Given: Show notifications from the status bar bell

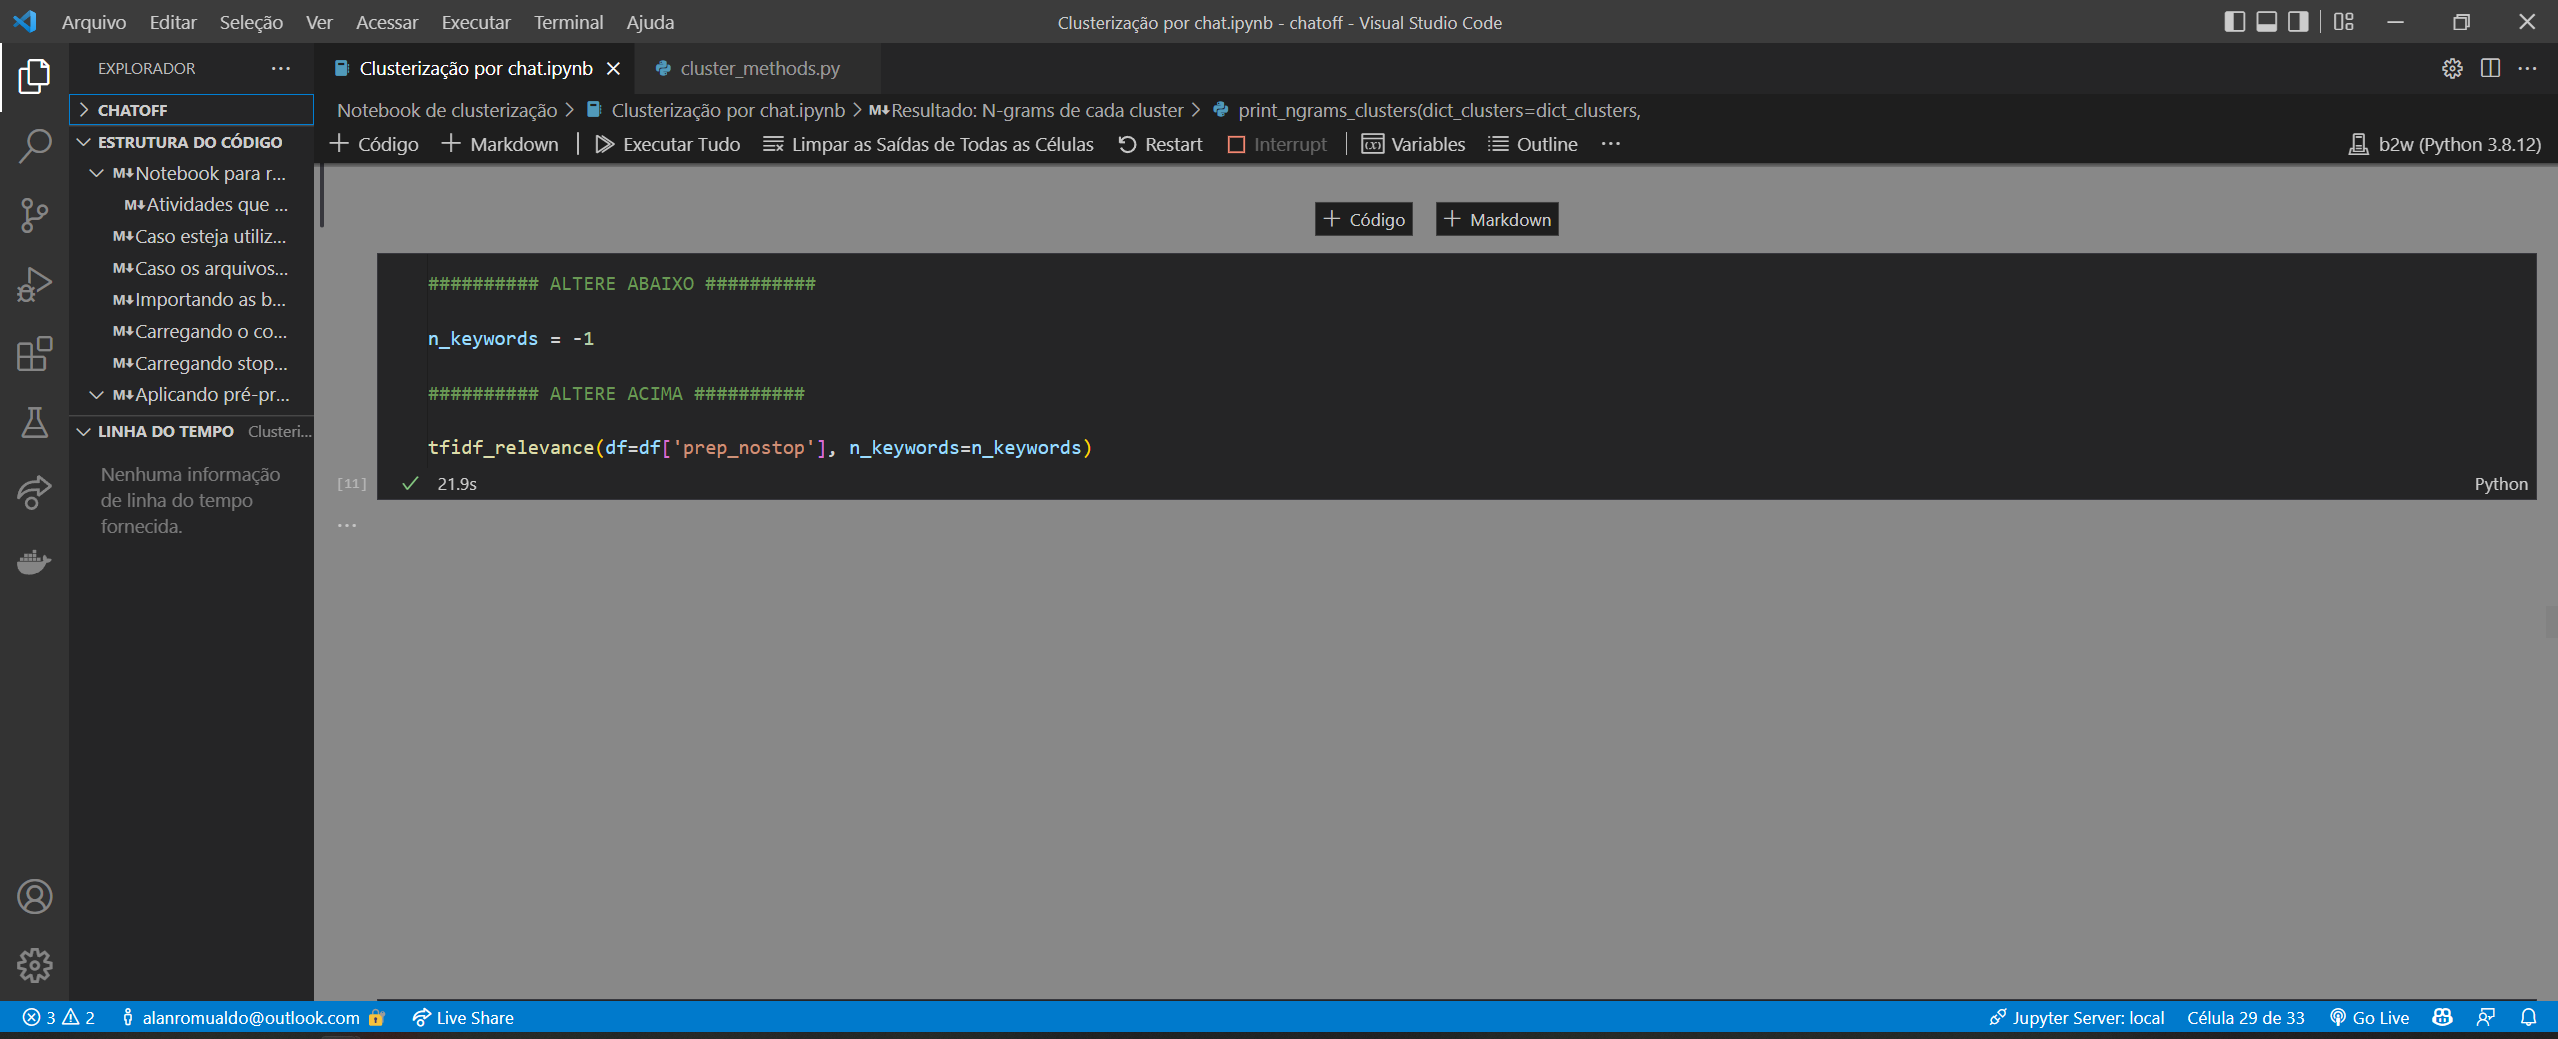Looking at the screenshot, I should (2530, 1017).
